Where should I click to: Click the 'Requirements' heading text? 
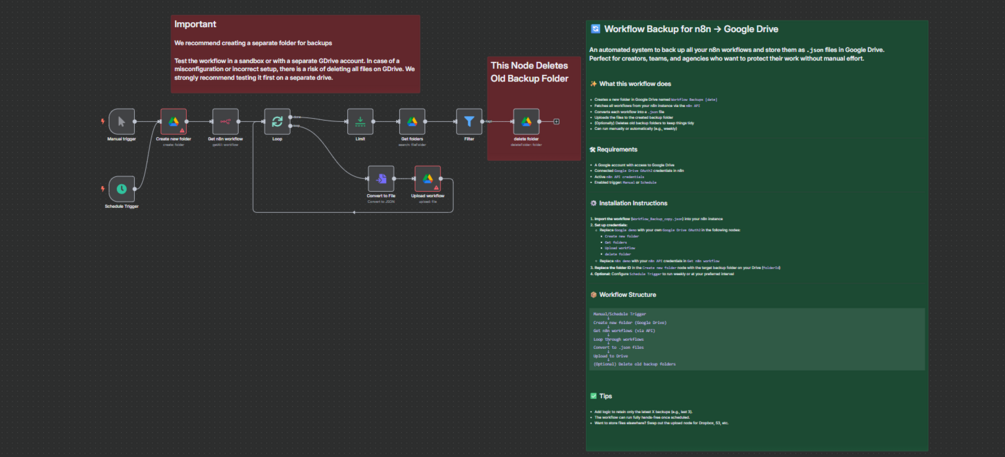tap(617, 149)
